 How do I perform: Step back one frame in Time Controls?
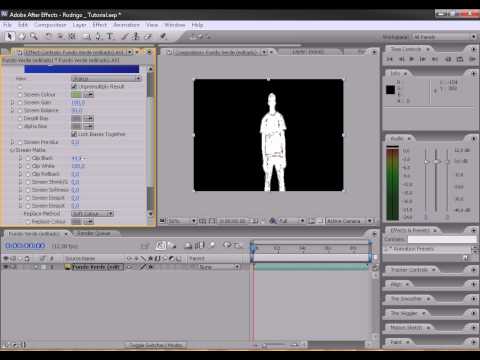[401, 59]
